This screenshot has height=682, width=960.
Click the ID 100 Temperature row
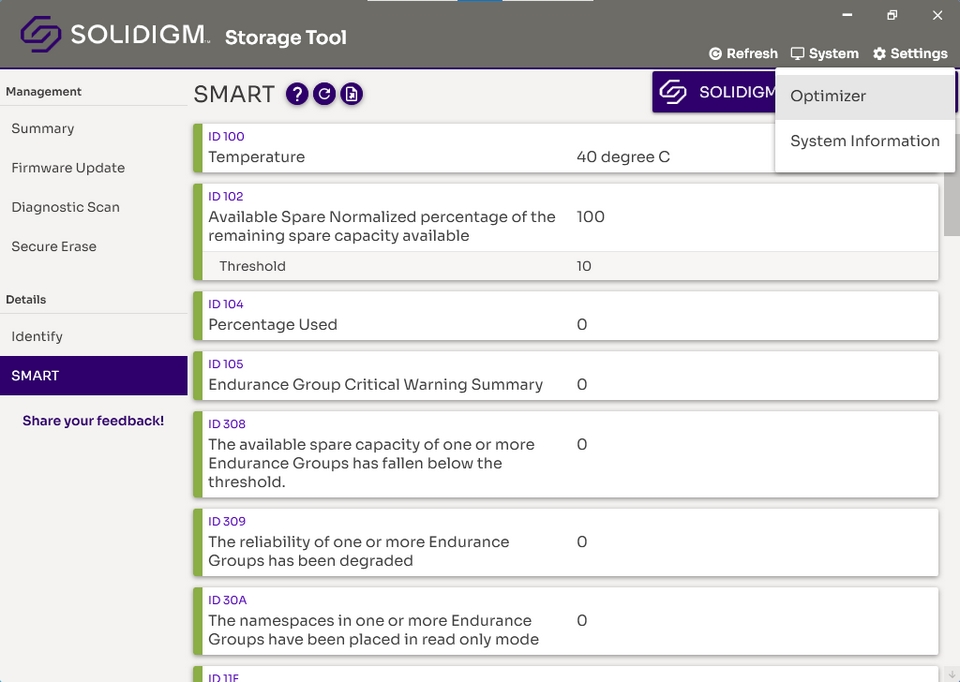tap(566, 148)
